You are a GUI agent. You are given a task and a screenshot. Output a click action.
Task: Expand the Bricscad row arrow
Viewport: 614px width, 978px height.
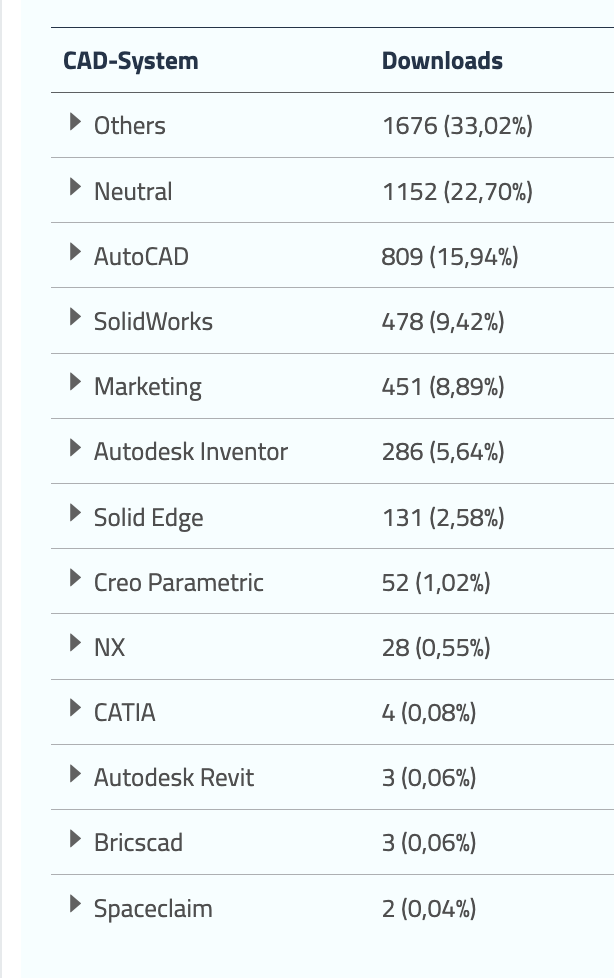pos(76,838)
